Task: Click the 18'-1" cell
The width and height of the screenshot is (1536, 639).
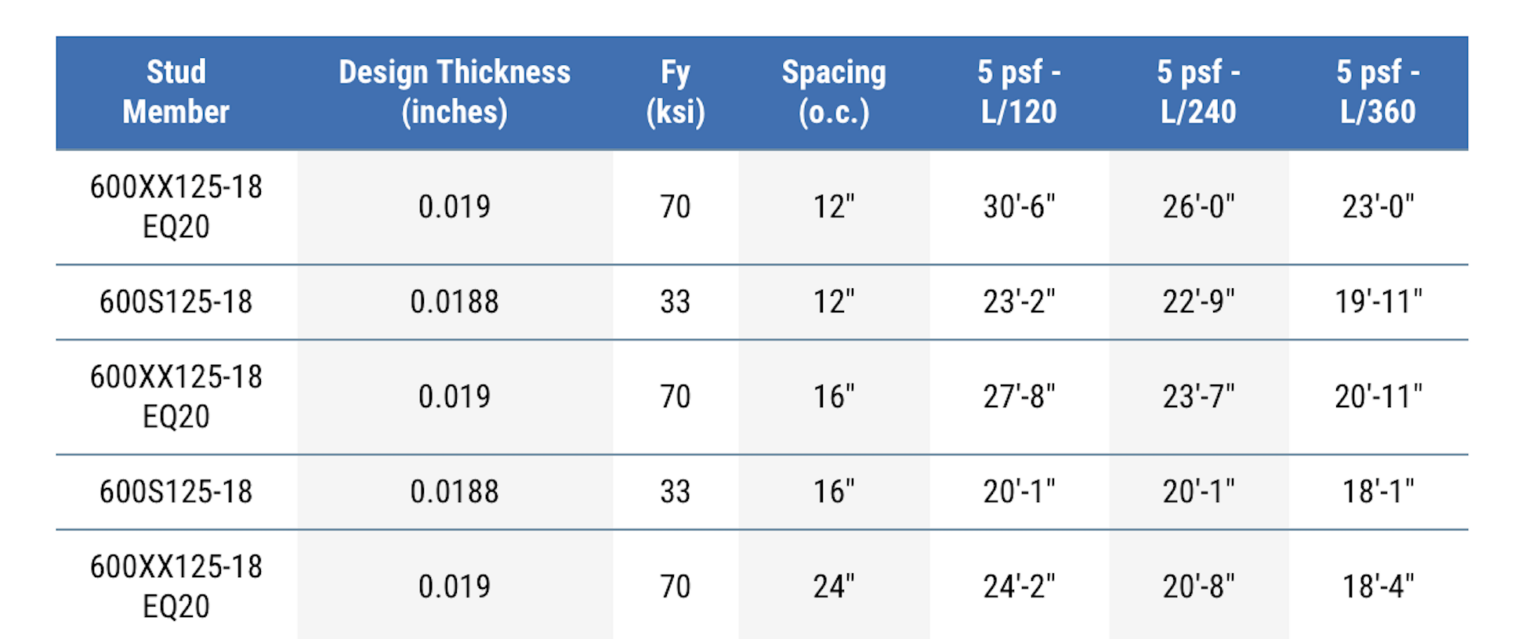Action: 1378,492
